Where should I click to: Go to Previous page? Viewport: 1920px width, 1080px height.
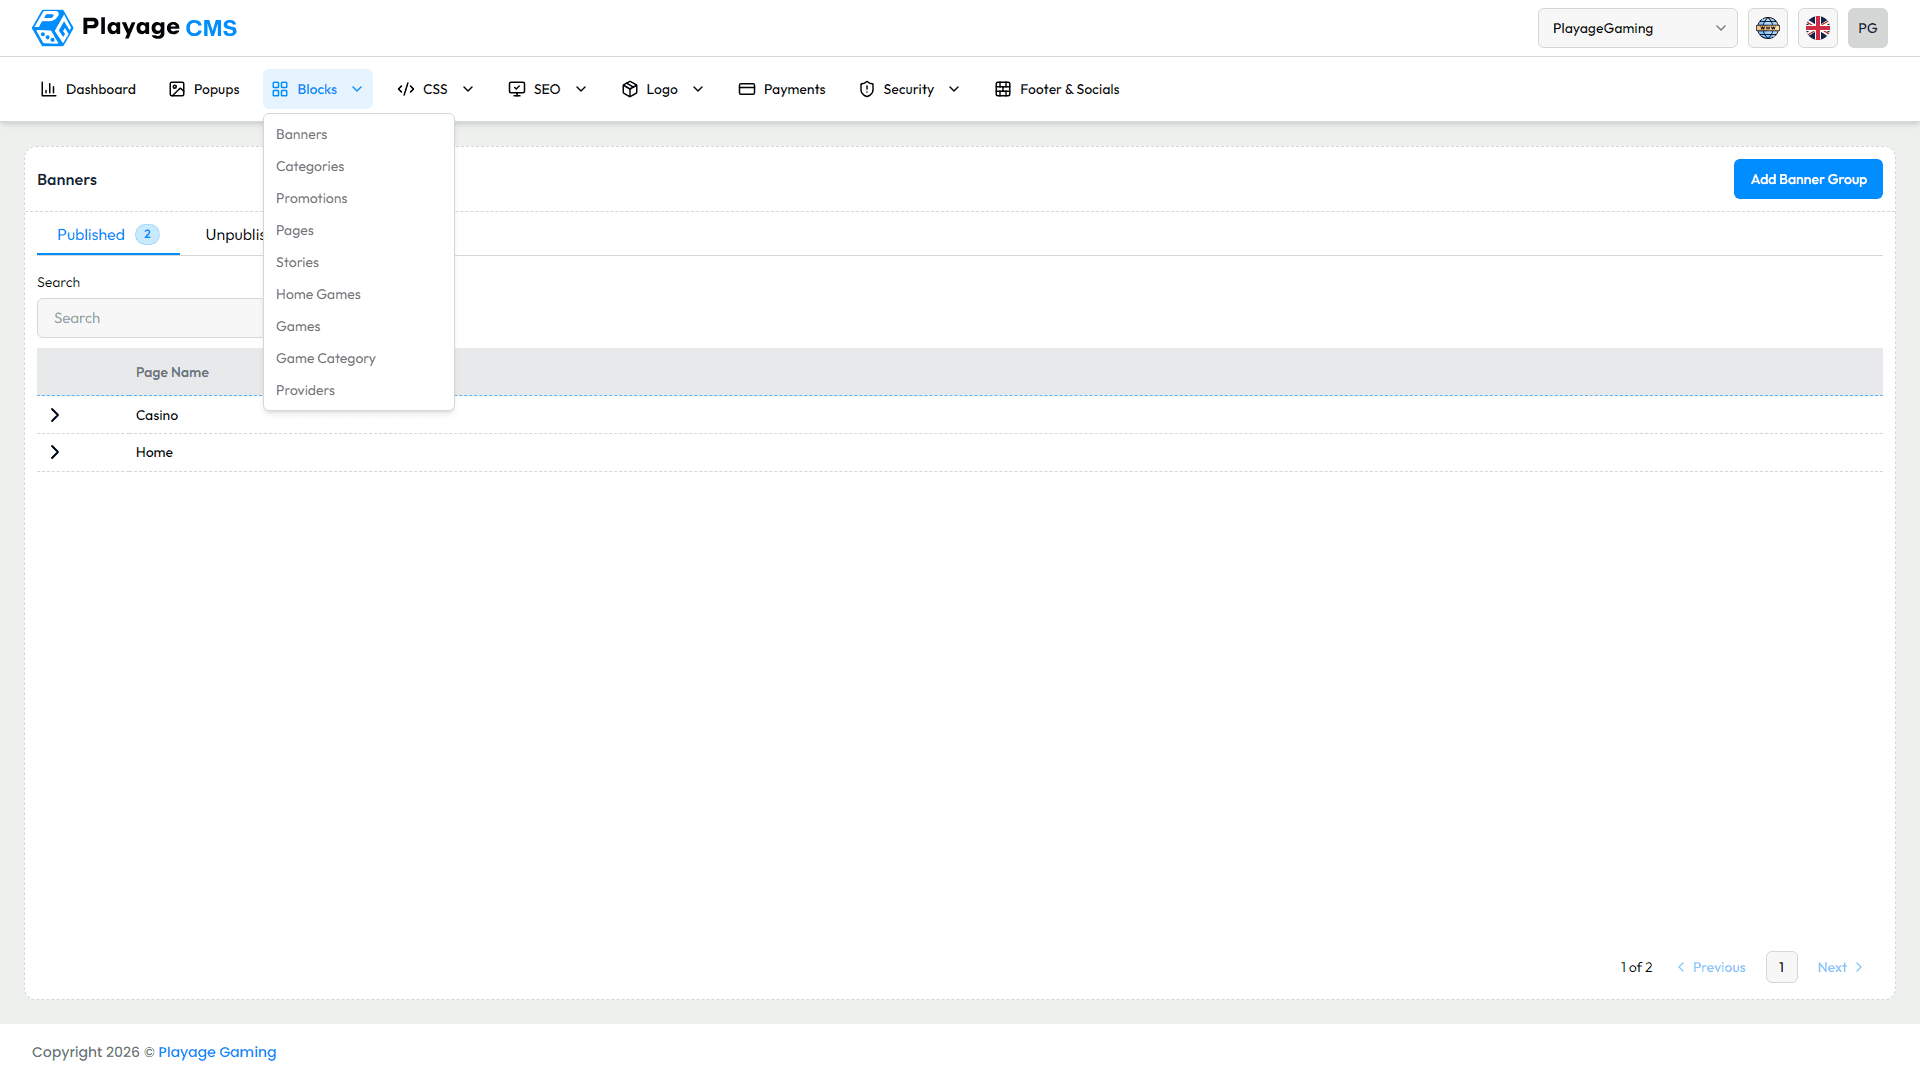click(x=1711, y=967)
